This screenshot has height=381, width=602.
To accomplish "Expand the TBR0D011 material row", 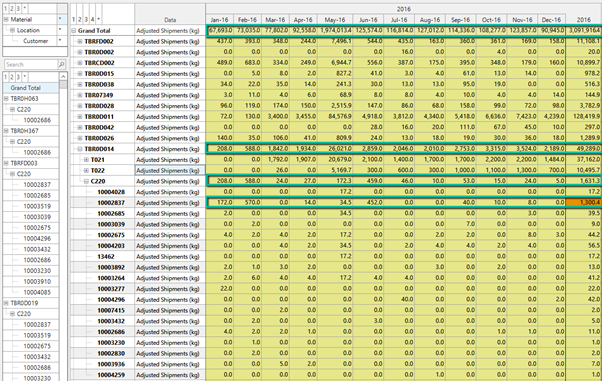I will click(80, 116).
